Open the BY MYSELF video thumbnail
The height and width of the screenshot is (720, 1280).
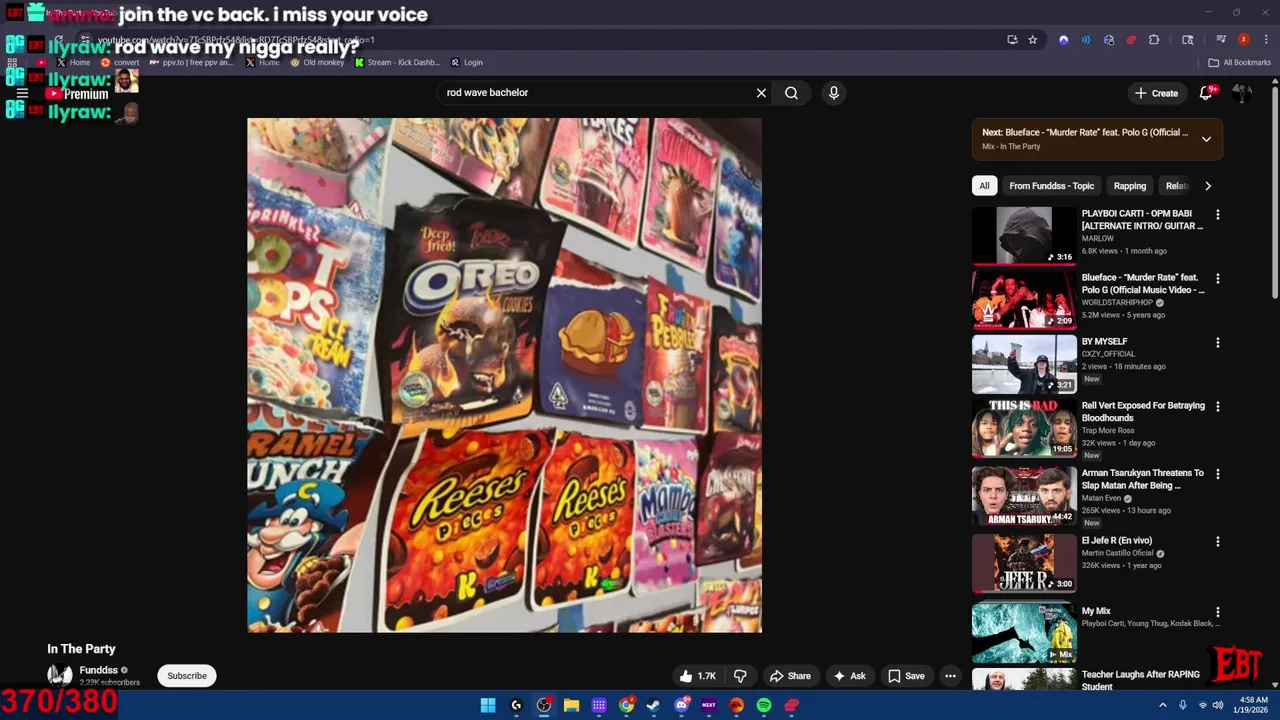(x=1024, y=364)
